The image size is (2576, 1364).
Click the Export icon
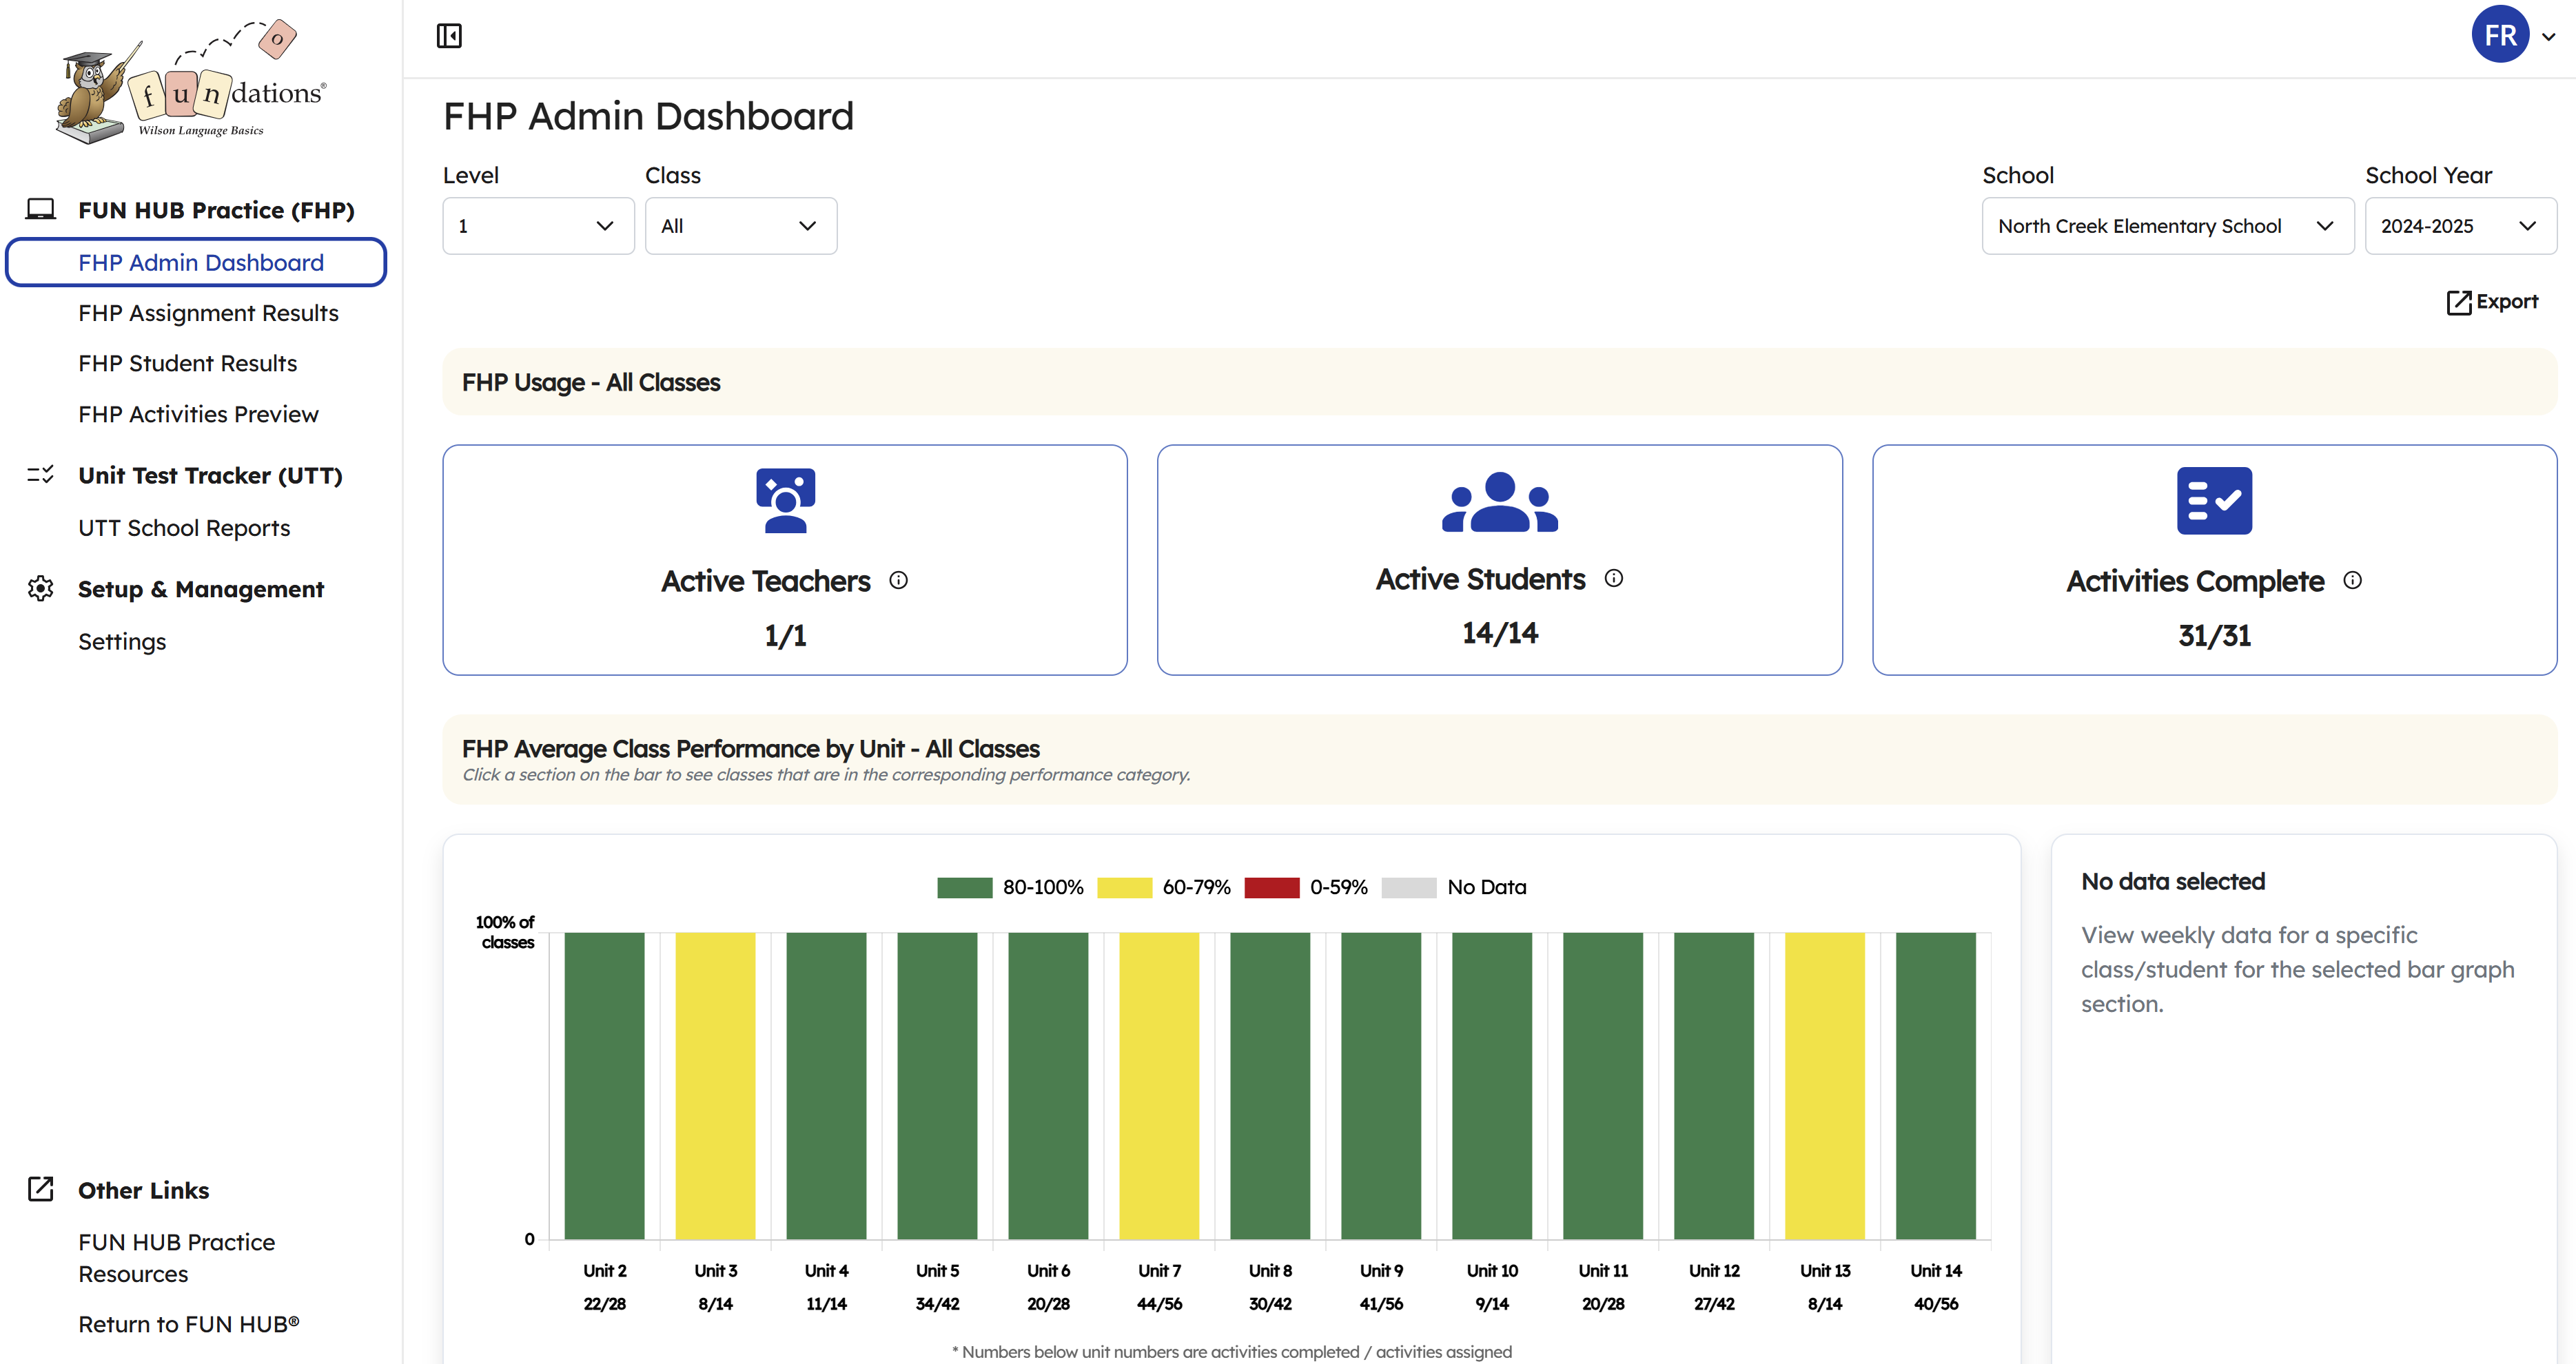[2459, 302]
